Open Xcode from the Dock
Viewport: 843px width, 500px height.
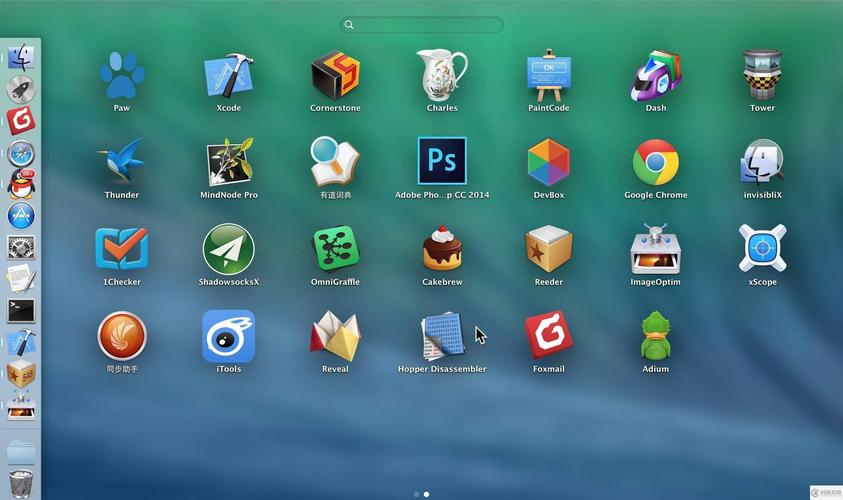[x=21, y=342]
